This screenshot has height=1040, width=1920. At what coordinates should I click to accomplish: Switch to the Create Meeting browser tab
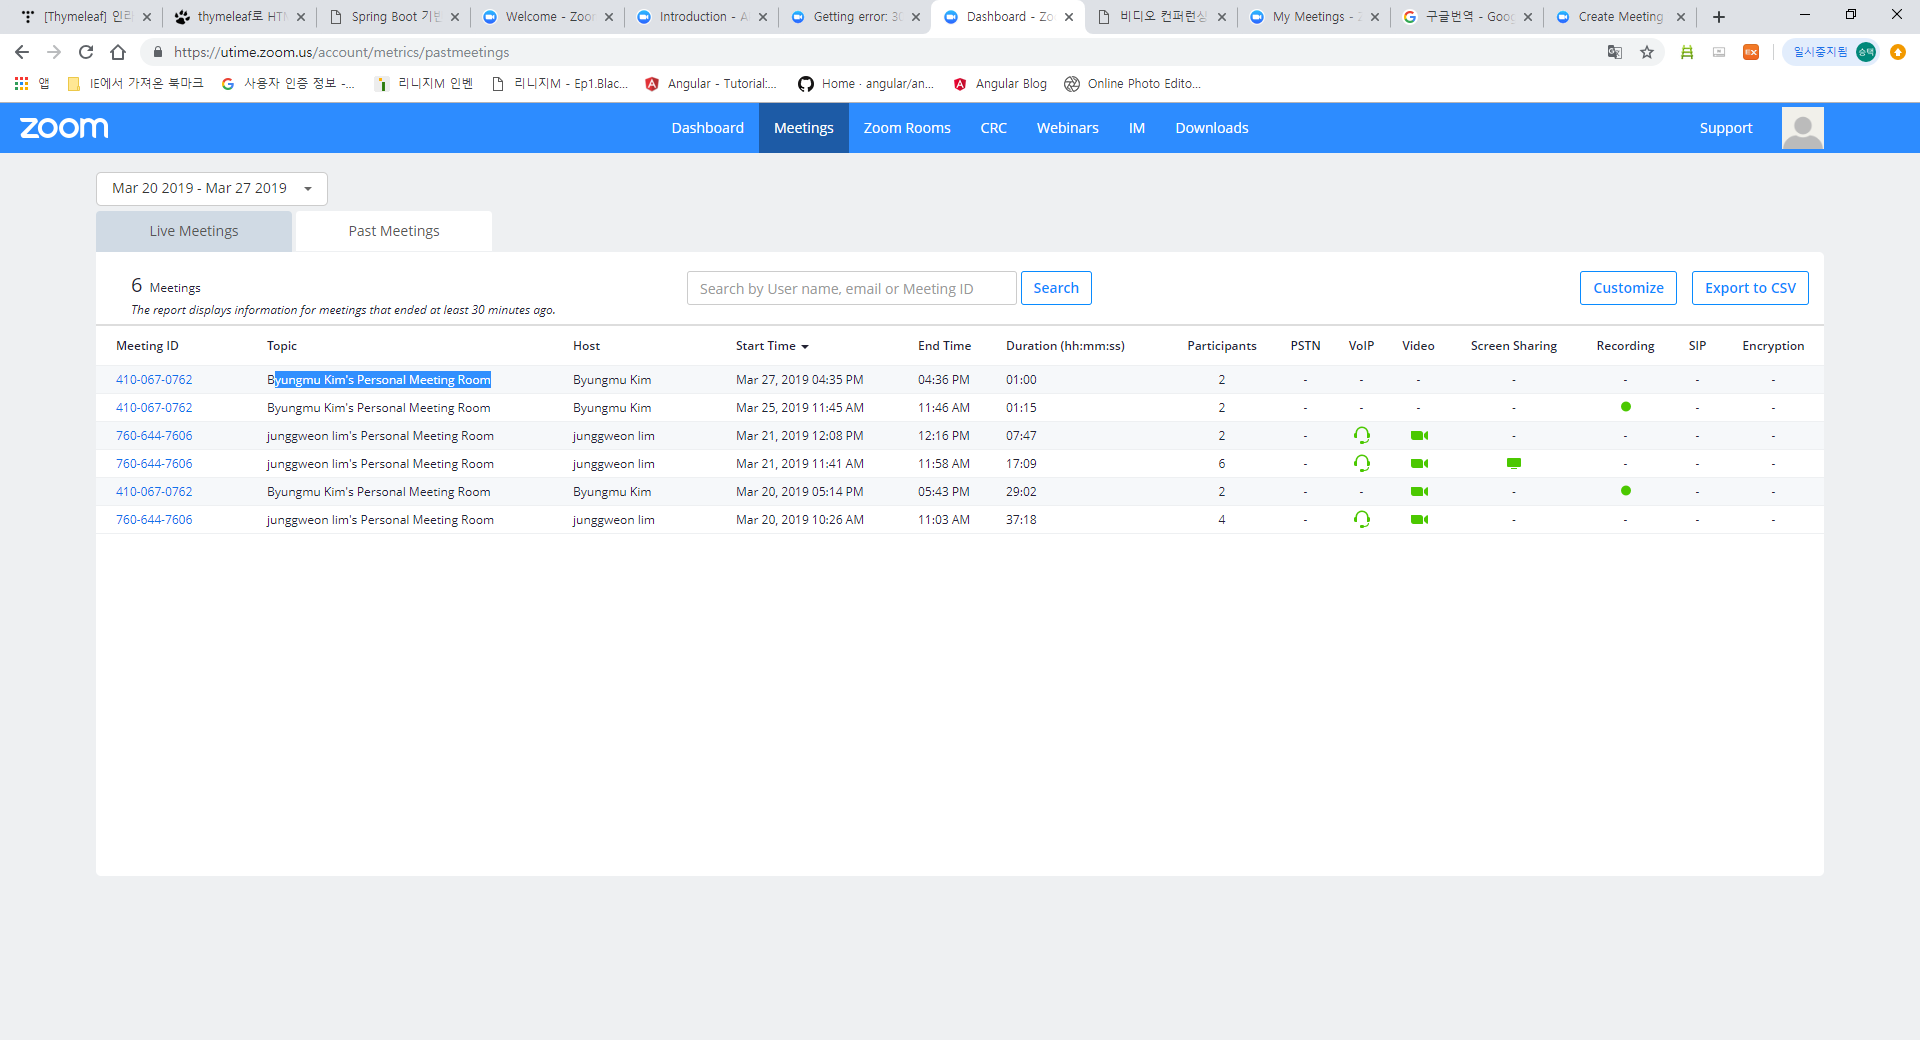point(1620,17)
